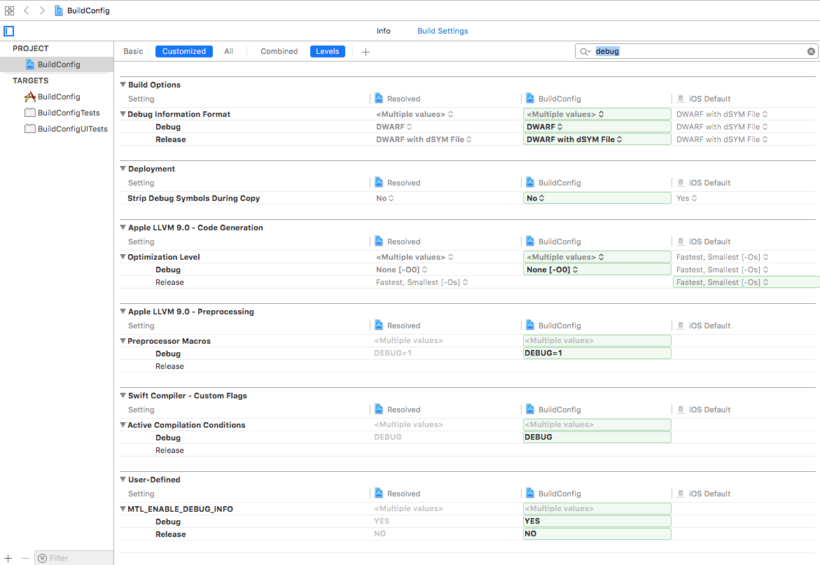Click BuildConfig column icon in User-Defined section
Viewport: 820px width, 565px height.
(530, 493)
